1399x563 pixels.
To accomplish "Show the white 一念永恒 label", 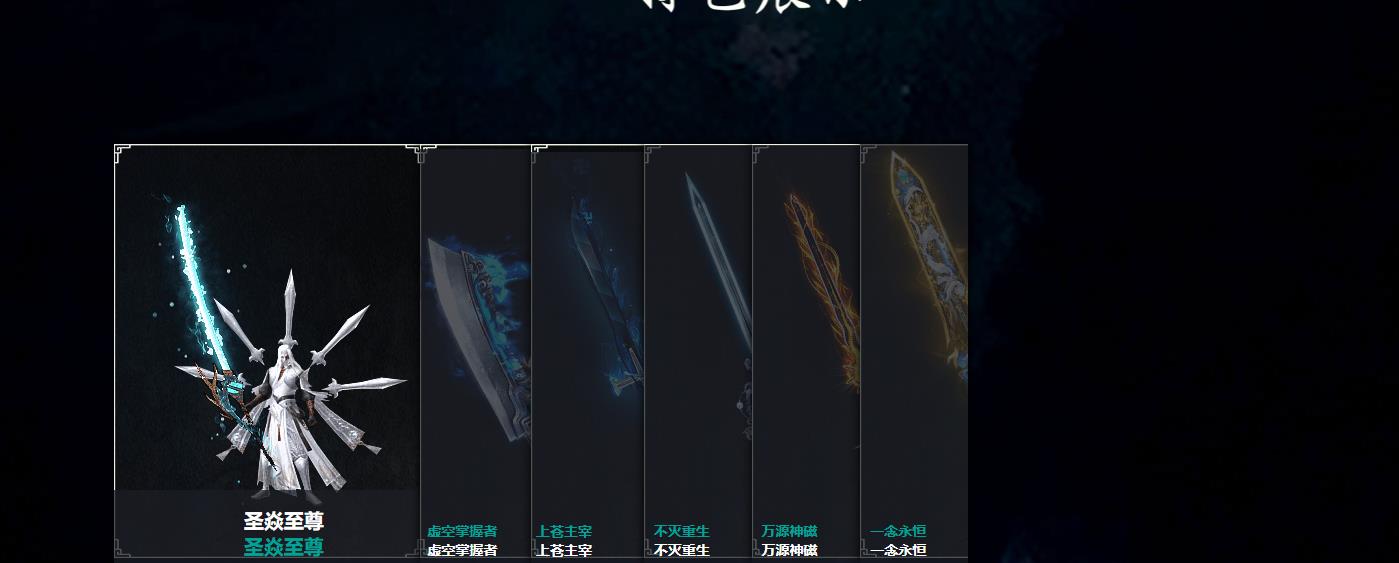I will [898, 550].
